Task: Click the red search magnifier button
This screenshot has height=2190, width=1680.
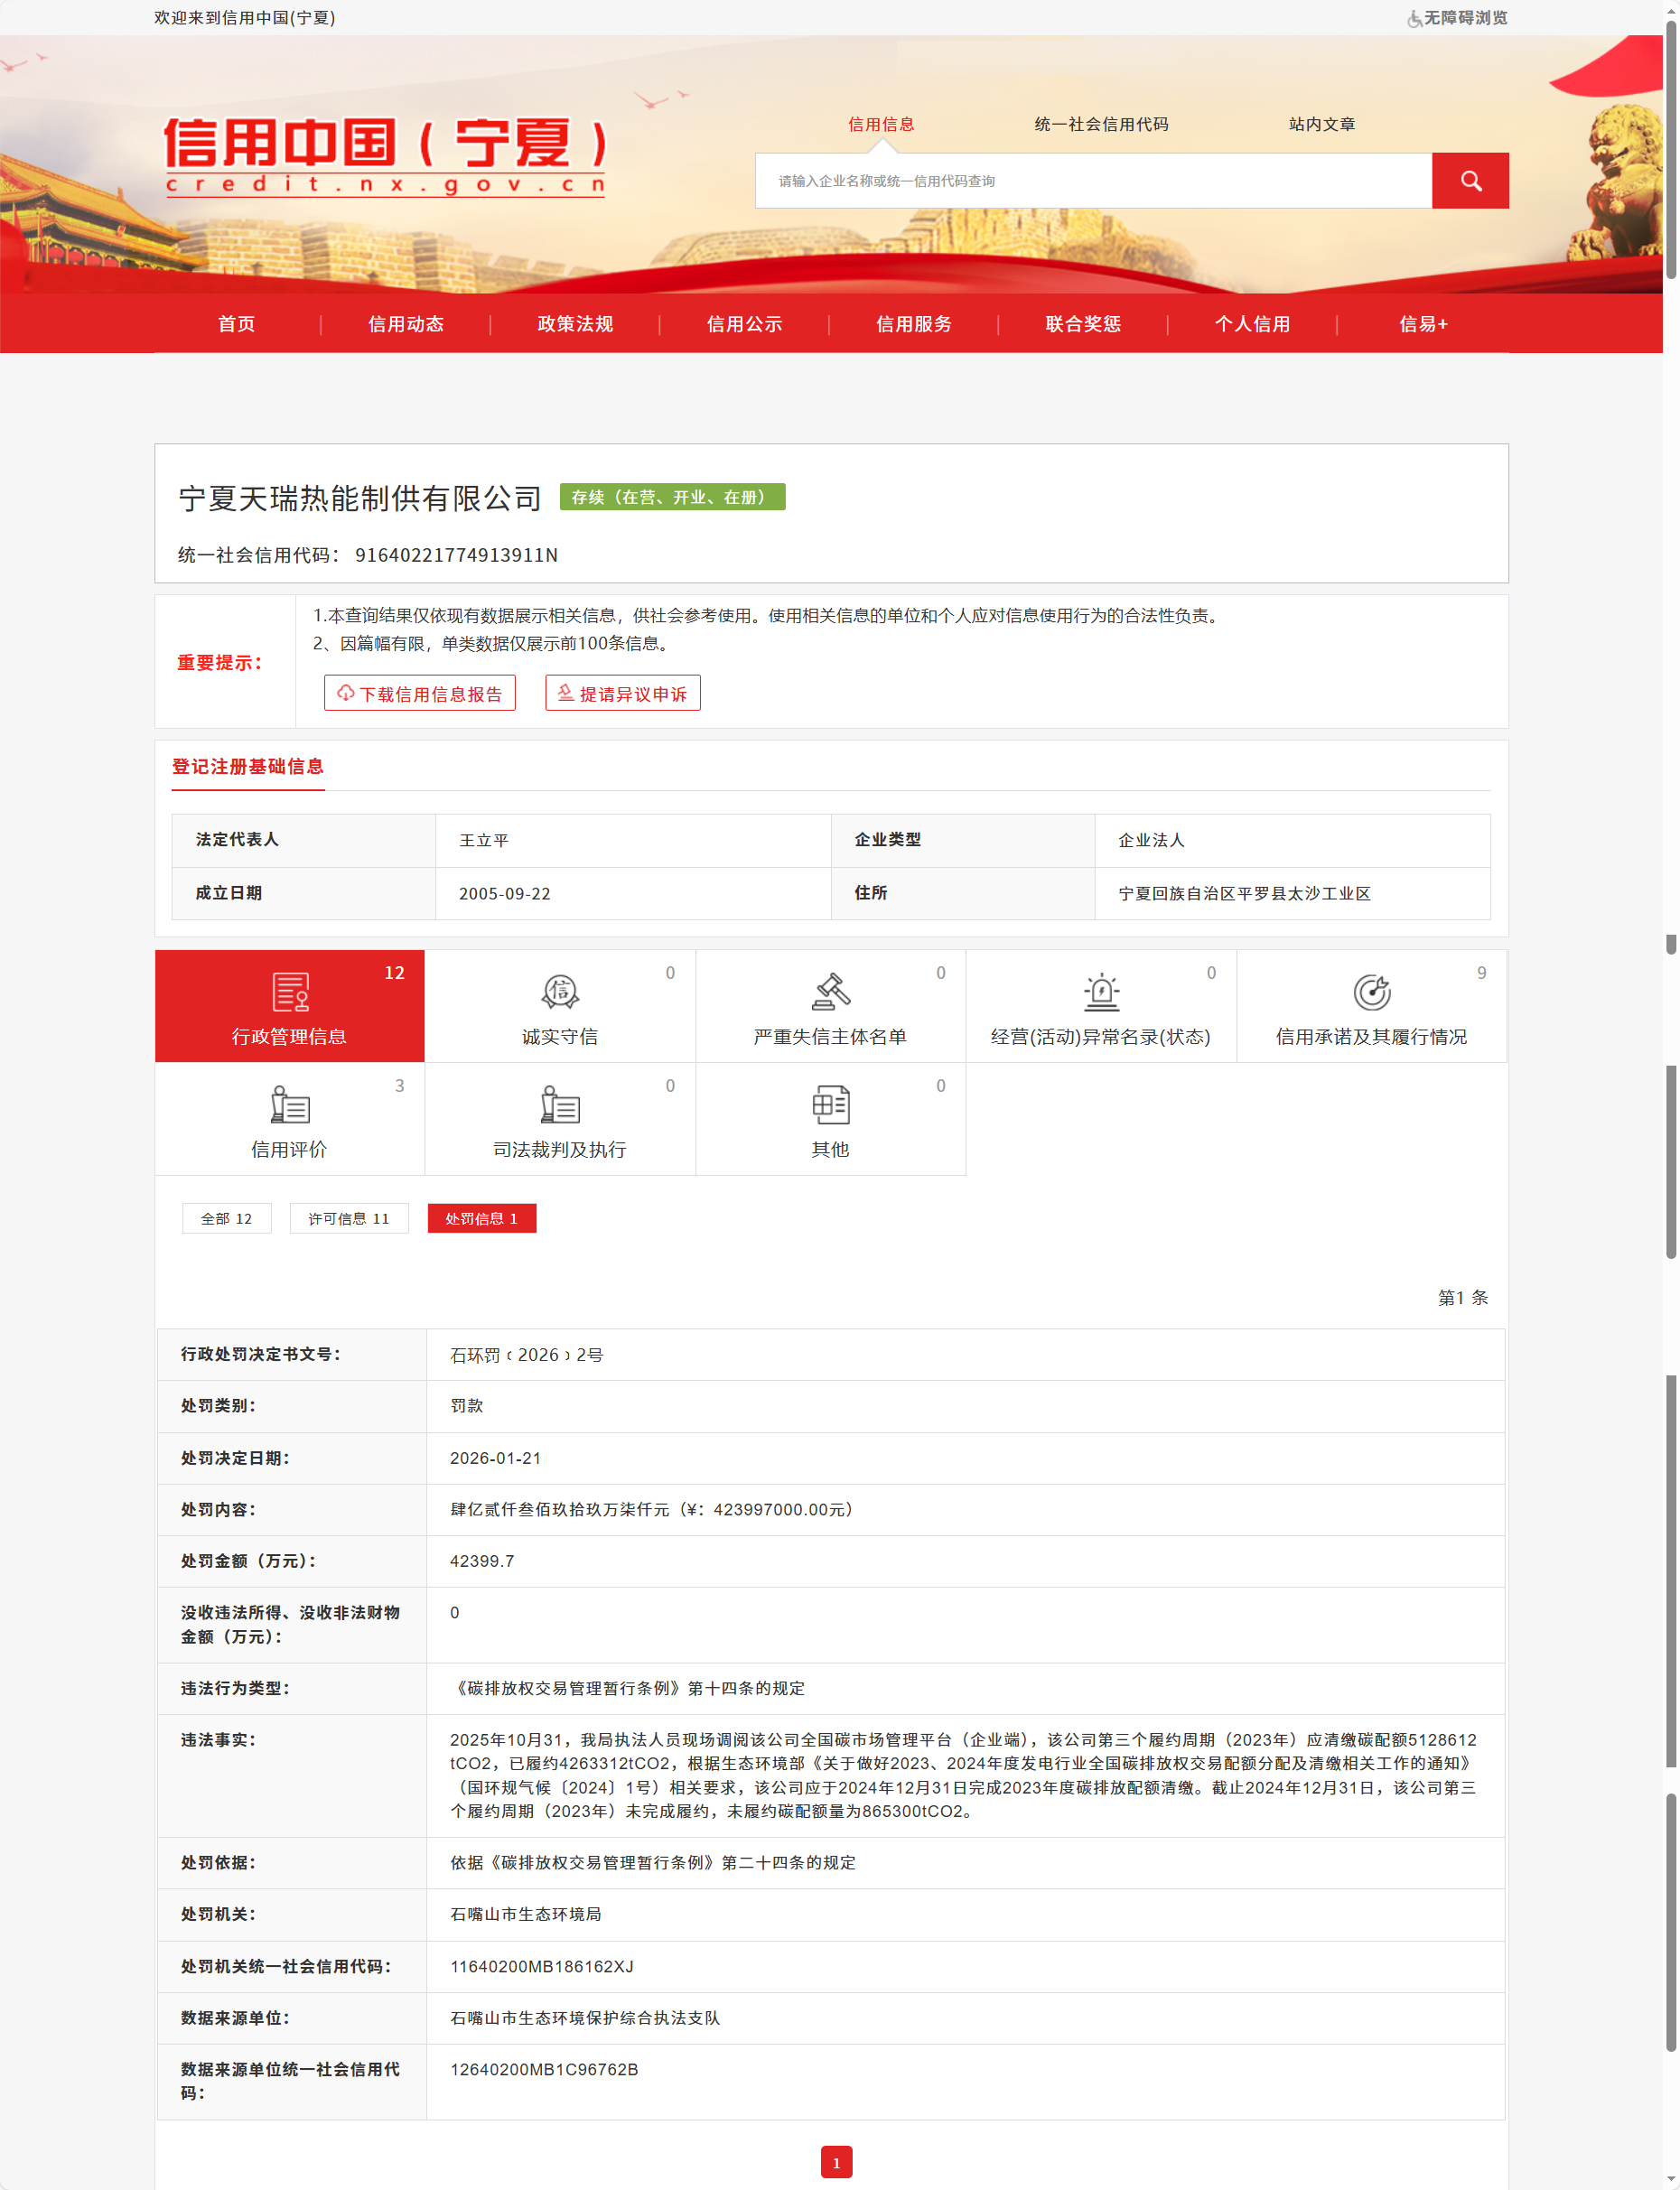Action: coord(1469,181)
